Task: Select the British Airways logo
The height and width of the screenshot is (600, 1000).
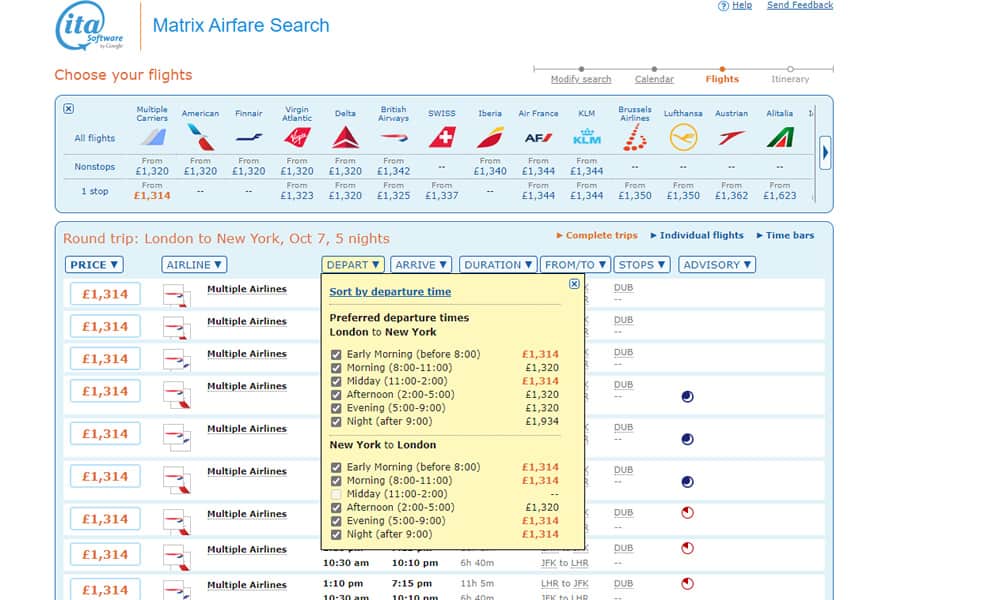Action: pyautogui.click(x=393, y=137)
